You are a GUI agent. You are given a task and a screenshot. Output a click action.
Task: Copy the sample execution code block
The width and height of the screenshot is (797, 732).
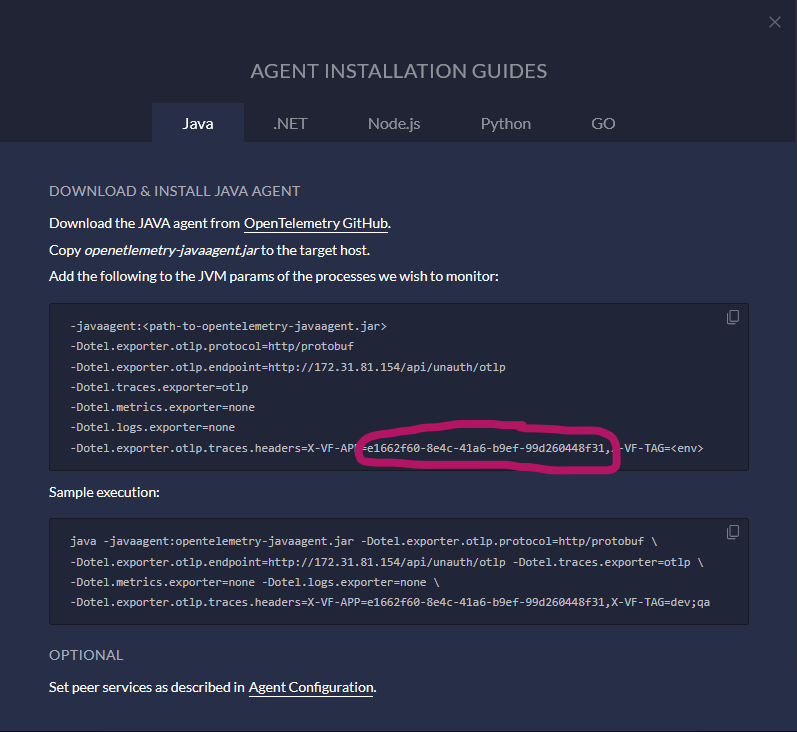[732, 532]
